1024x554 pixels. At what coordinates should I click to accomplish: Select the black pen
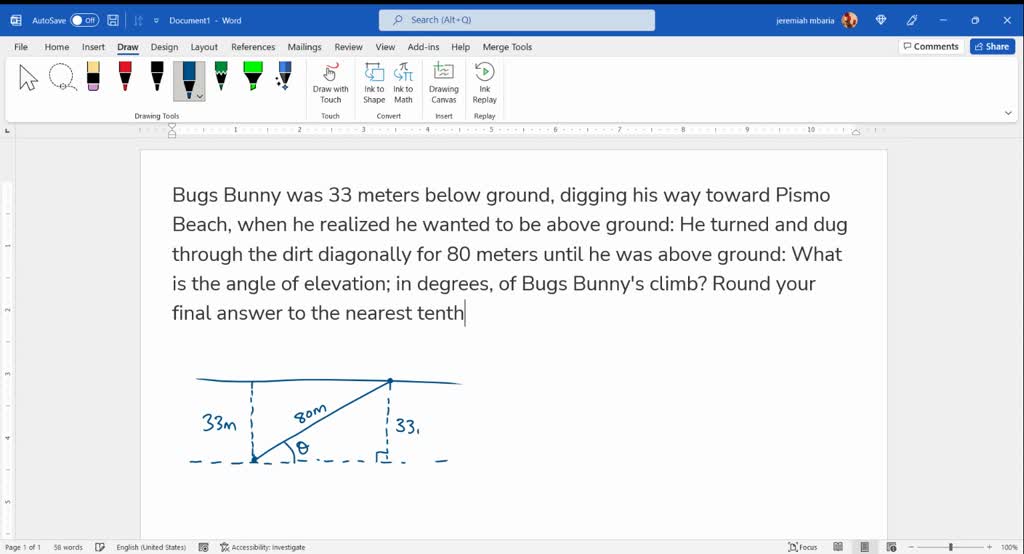[x=157, y=76]
